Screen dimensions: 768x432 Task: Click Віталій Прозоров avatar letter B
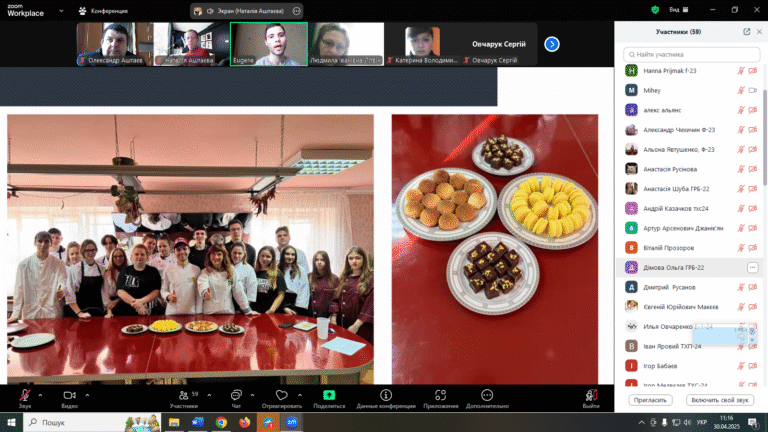coord(631,248)
